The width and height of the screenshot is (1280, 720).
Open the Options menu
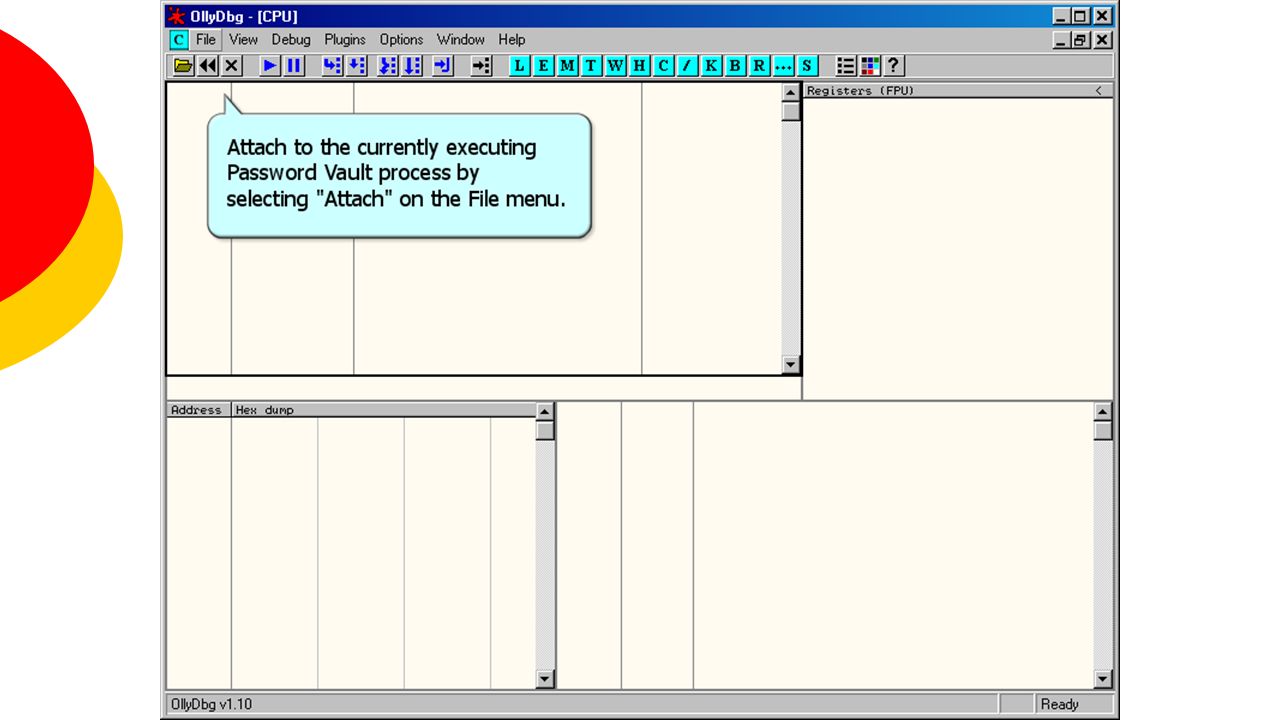click(x=401, y=40)
